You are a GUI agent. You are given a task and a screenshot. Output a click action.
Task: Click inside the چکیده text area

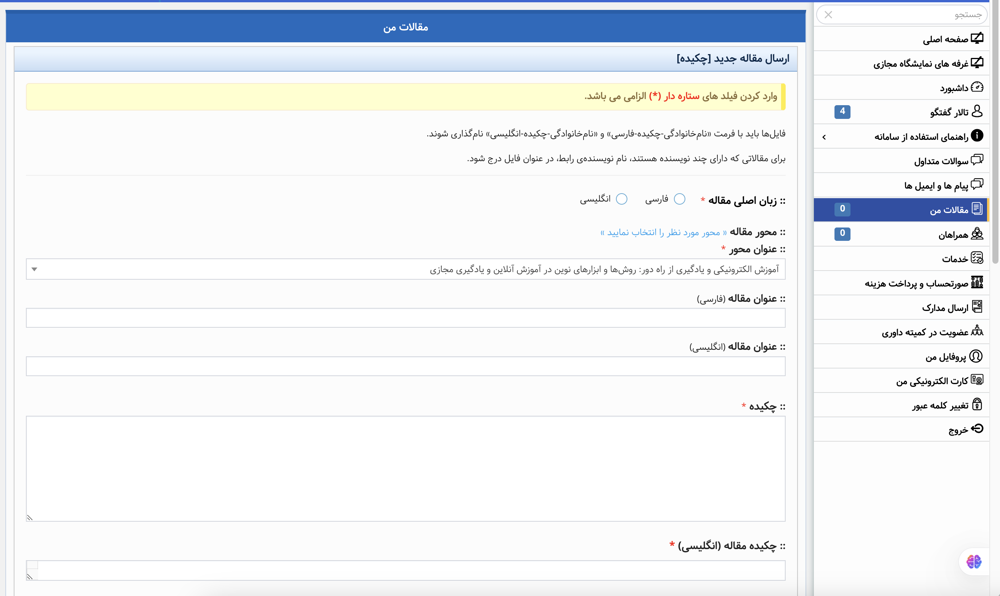coord(406,469)
